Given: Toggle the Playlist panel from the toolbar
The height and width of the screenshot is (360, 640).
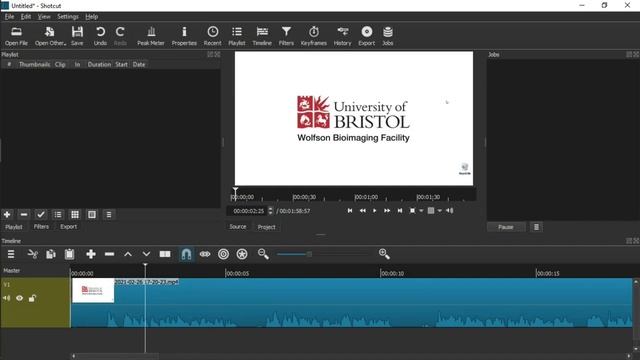Looking at the screenshot, I should 237,36.
